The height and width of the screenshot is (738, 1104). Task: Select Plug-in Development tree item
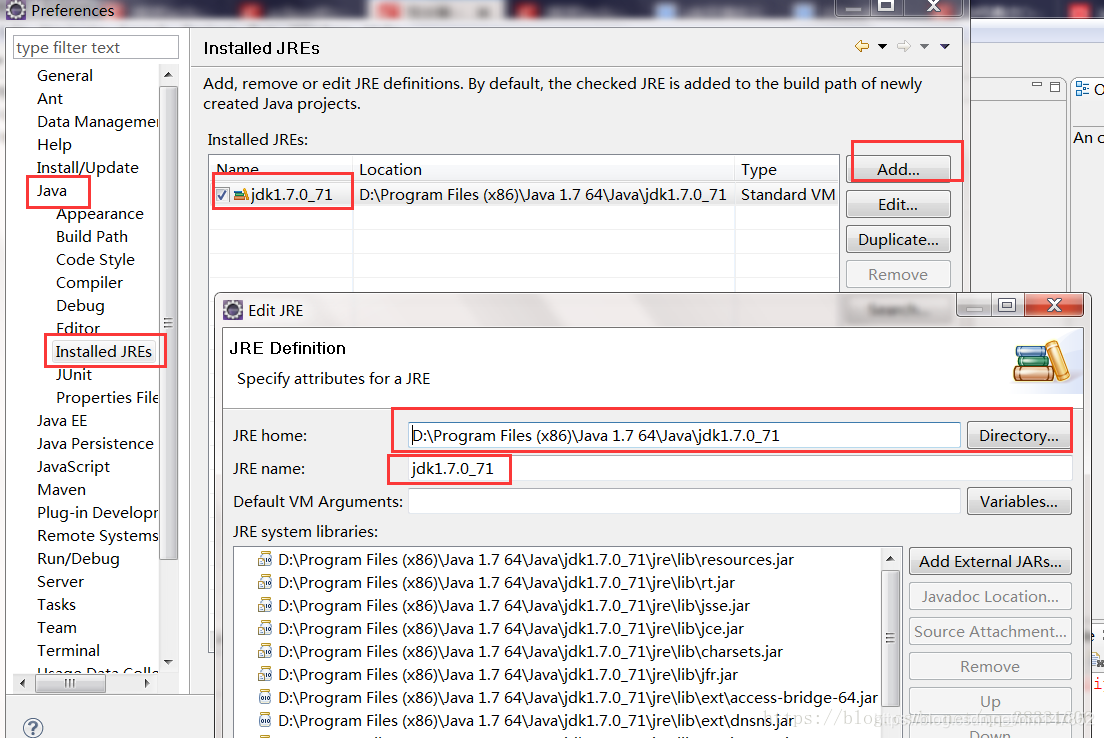pos(97,513)
